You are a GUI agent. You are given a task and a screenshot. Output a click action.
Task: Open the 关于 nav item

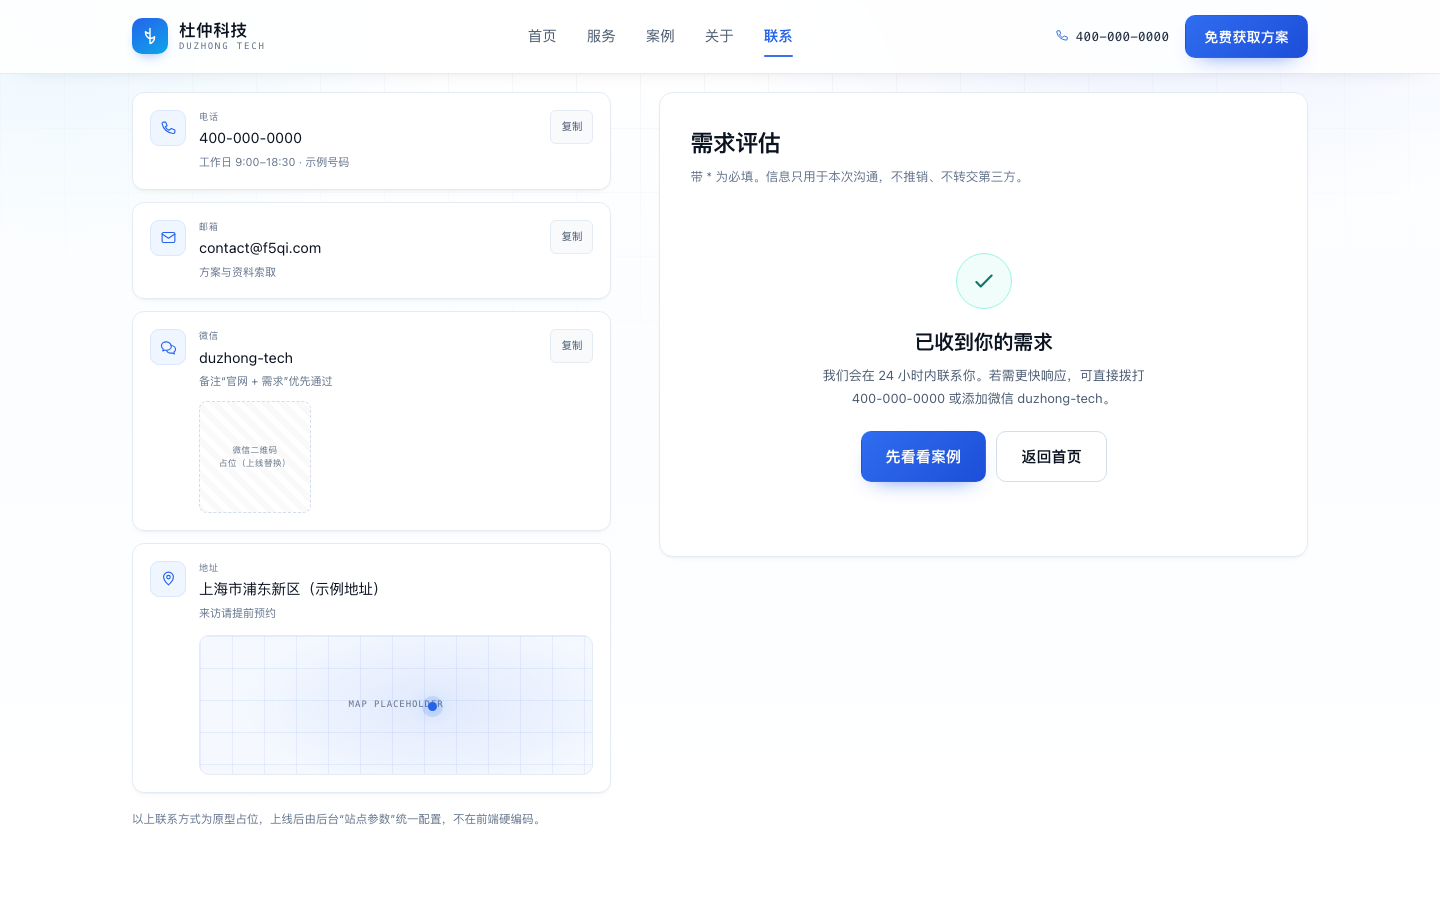(x=719, y=36)
